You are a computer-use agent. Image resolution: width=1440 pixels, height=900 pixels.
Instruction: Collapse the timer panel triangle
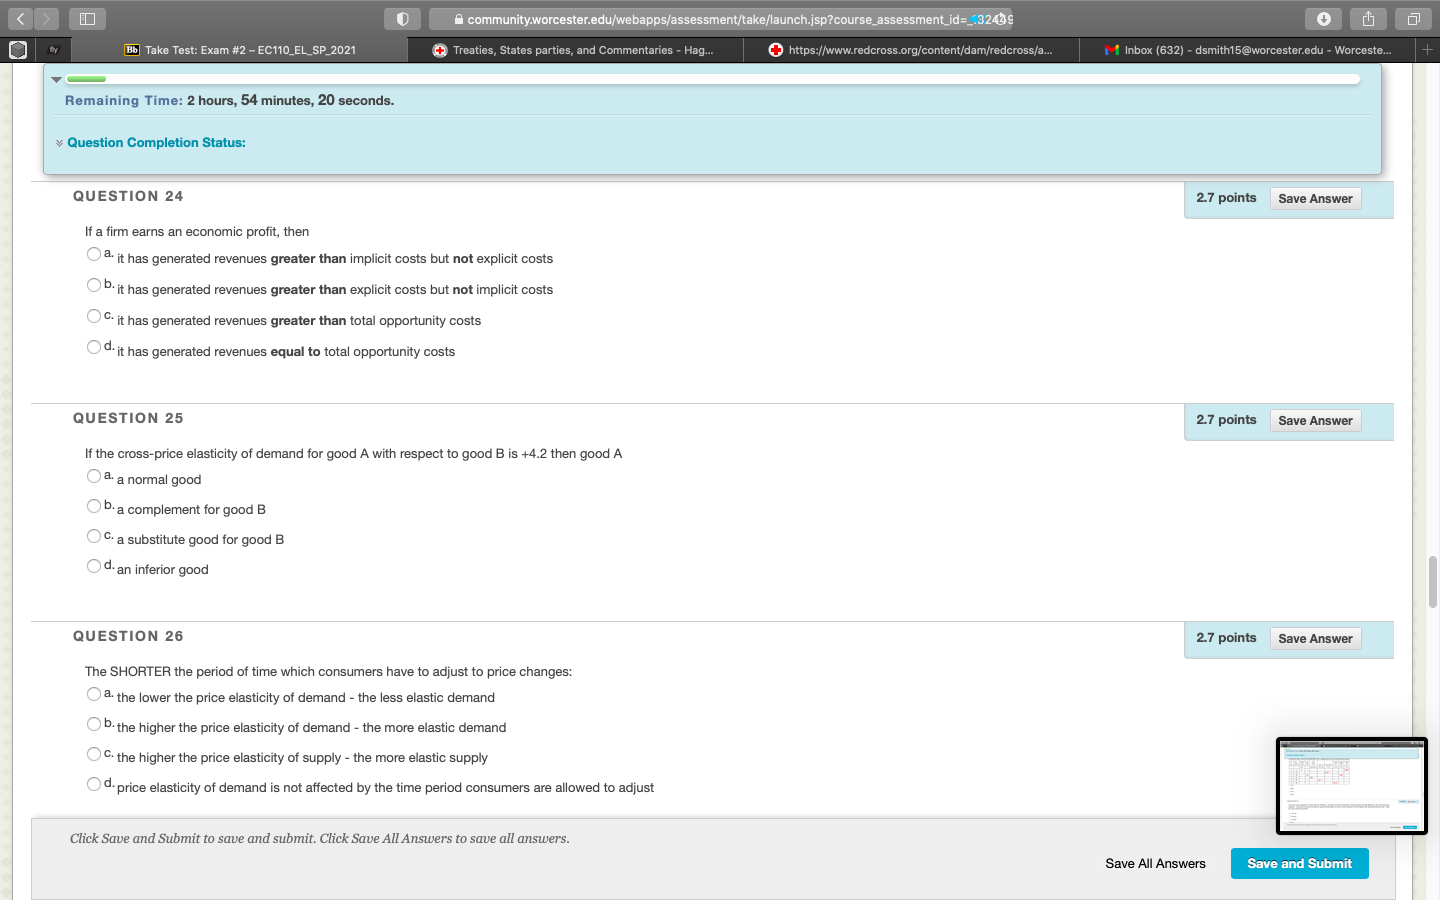point(57,79)
